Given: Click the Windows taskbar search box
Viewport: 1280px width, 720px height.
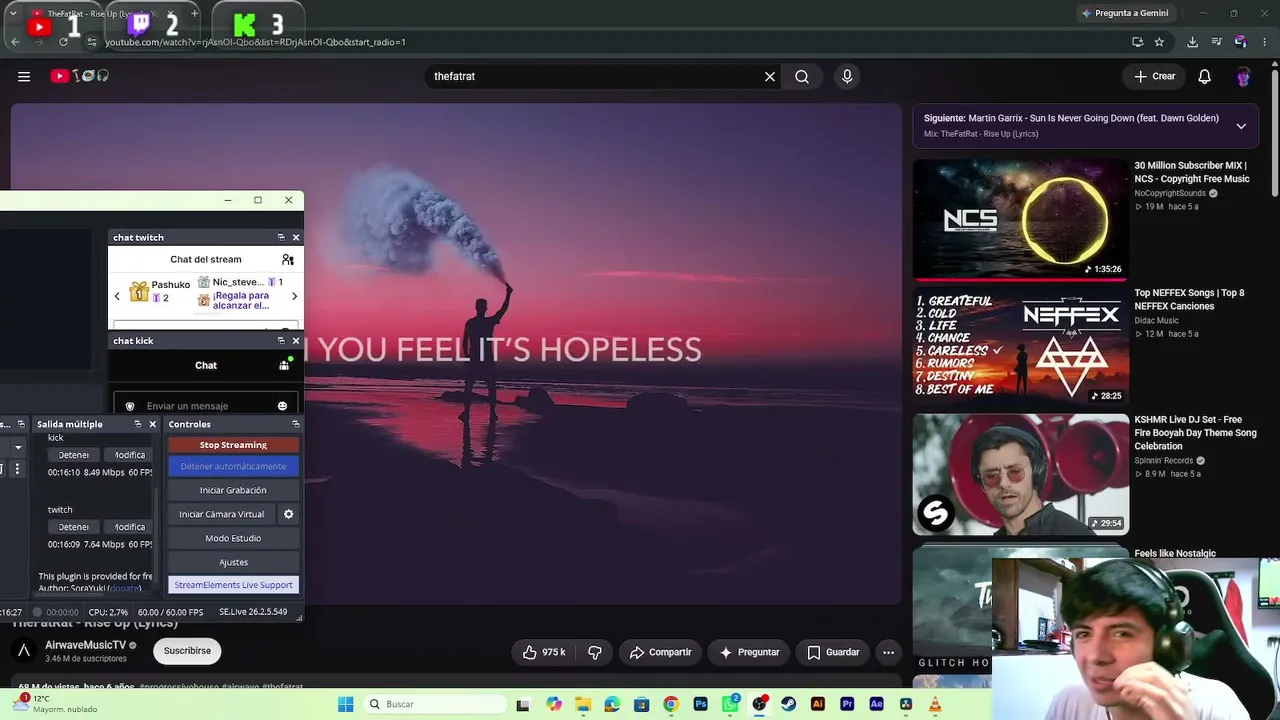Looking at the screenshot, I should pyautogui.click(x=433, y=704).
